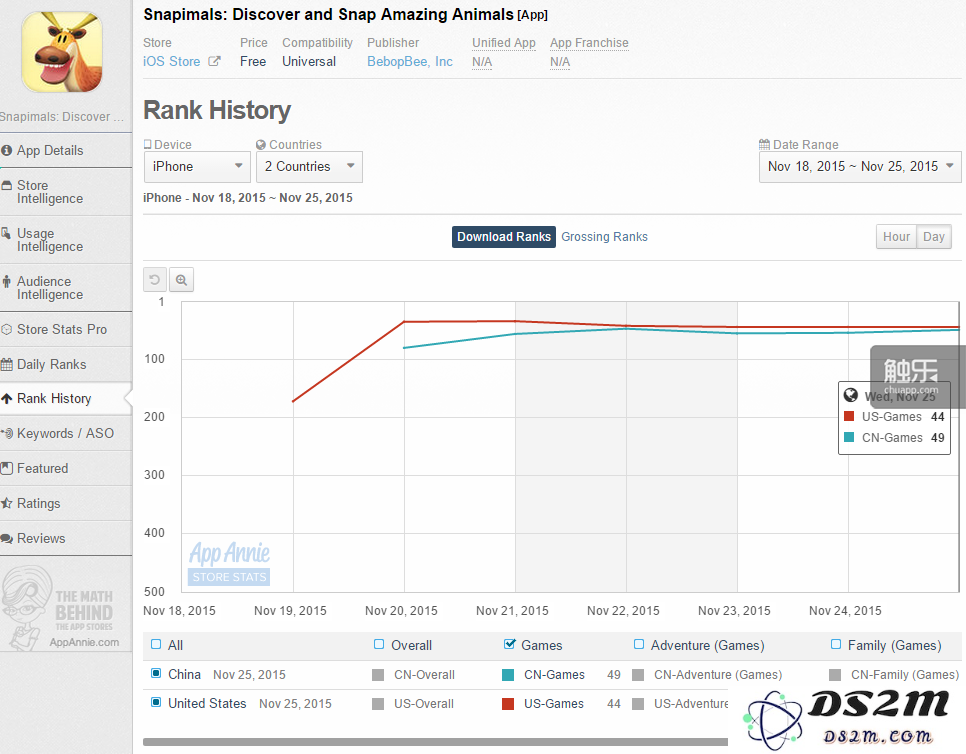Viewport: 966px width, 754px height.
Task: Click the Keywords / ASO icon
Action: coord(7,434)
